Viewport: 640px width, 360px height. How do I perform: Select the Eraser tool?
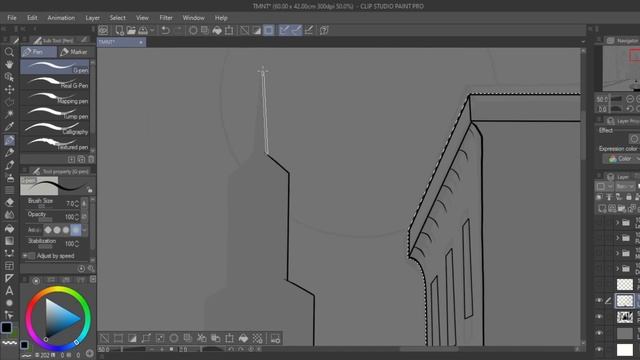pos(9,202)
